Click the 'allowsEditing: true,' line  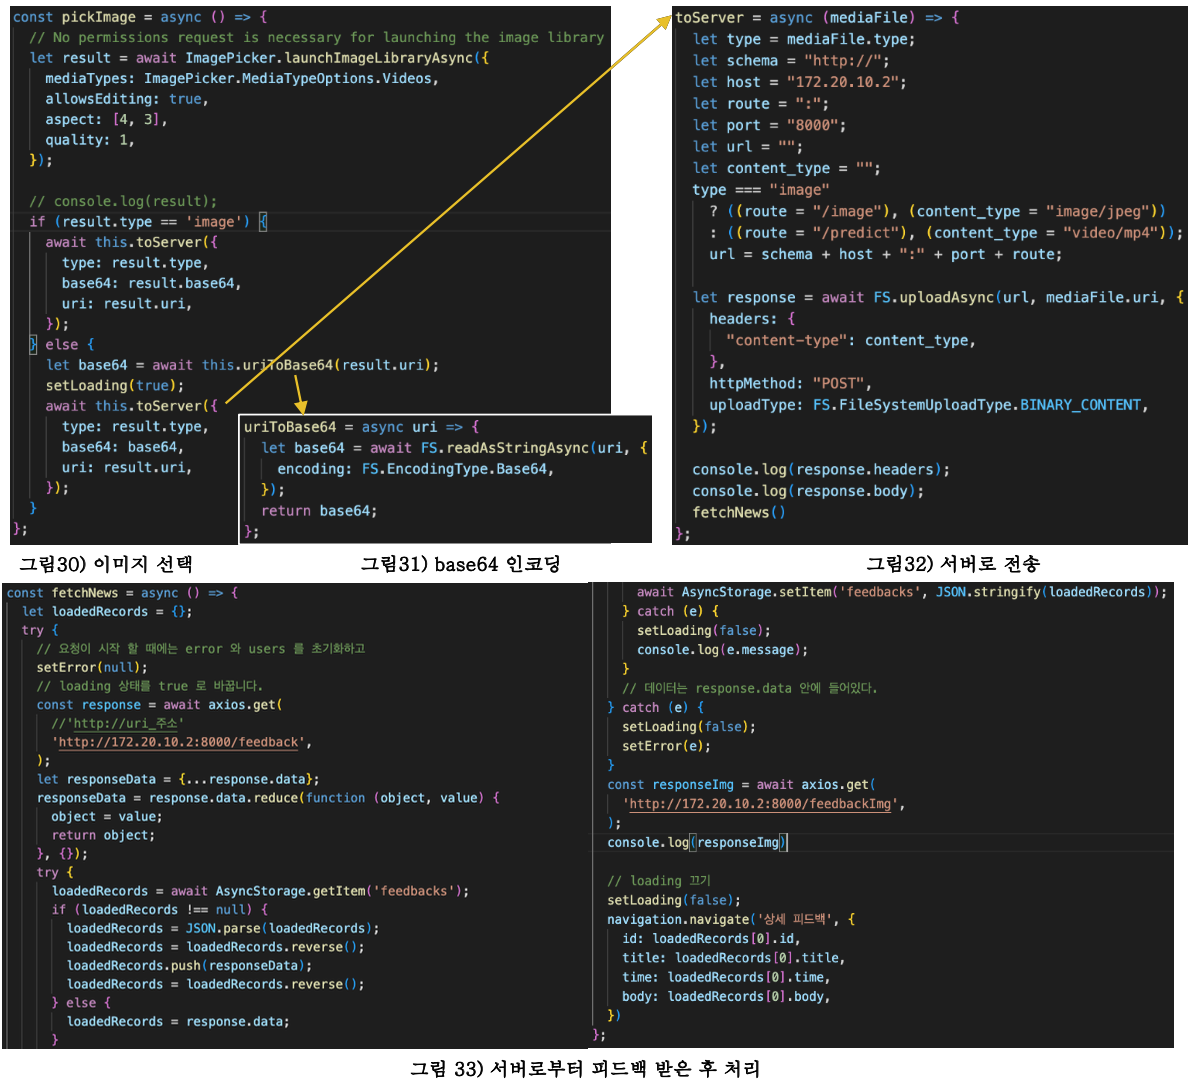point(127,99)
